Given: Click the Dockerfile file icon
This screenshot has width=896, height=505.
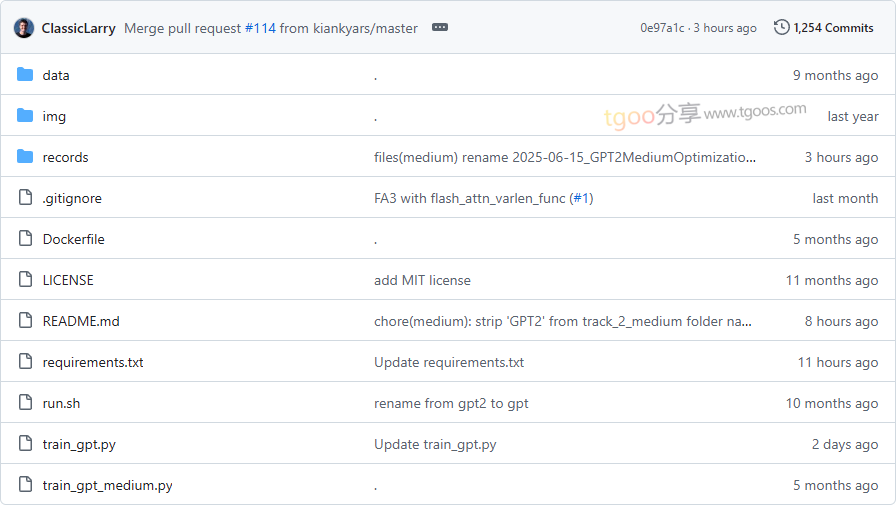Looking at the screenshot, I should click(25, 239).
